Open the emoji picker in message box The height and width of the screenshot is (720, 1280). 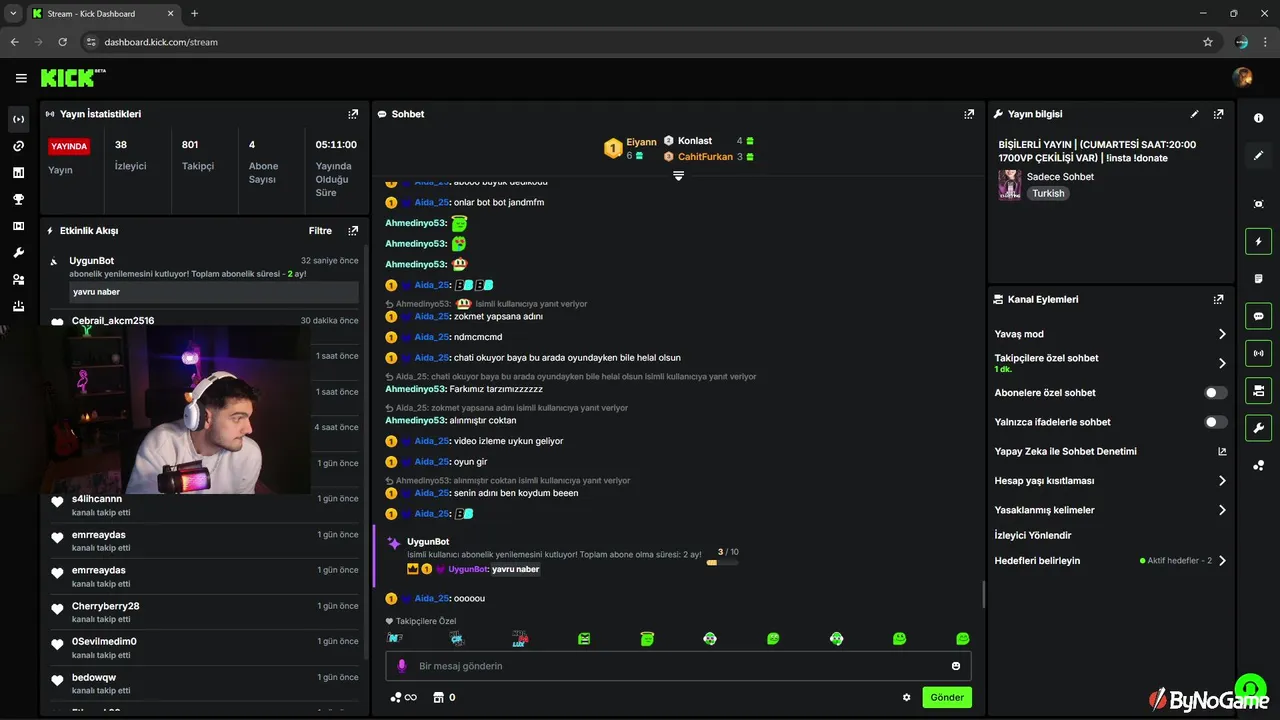pyautogui.click(x=956, y=666)
